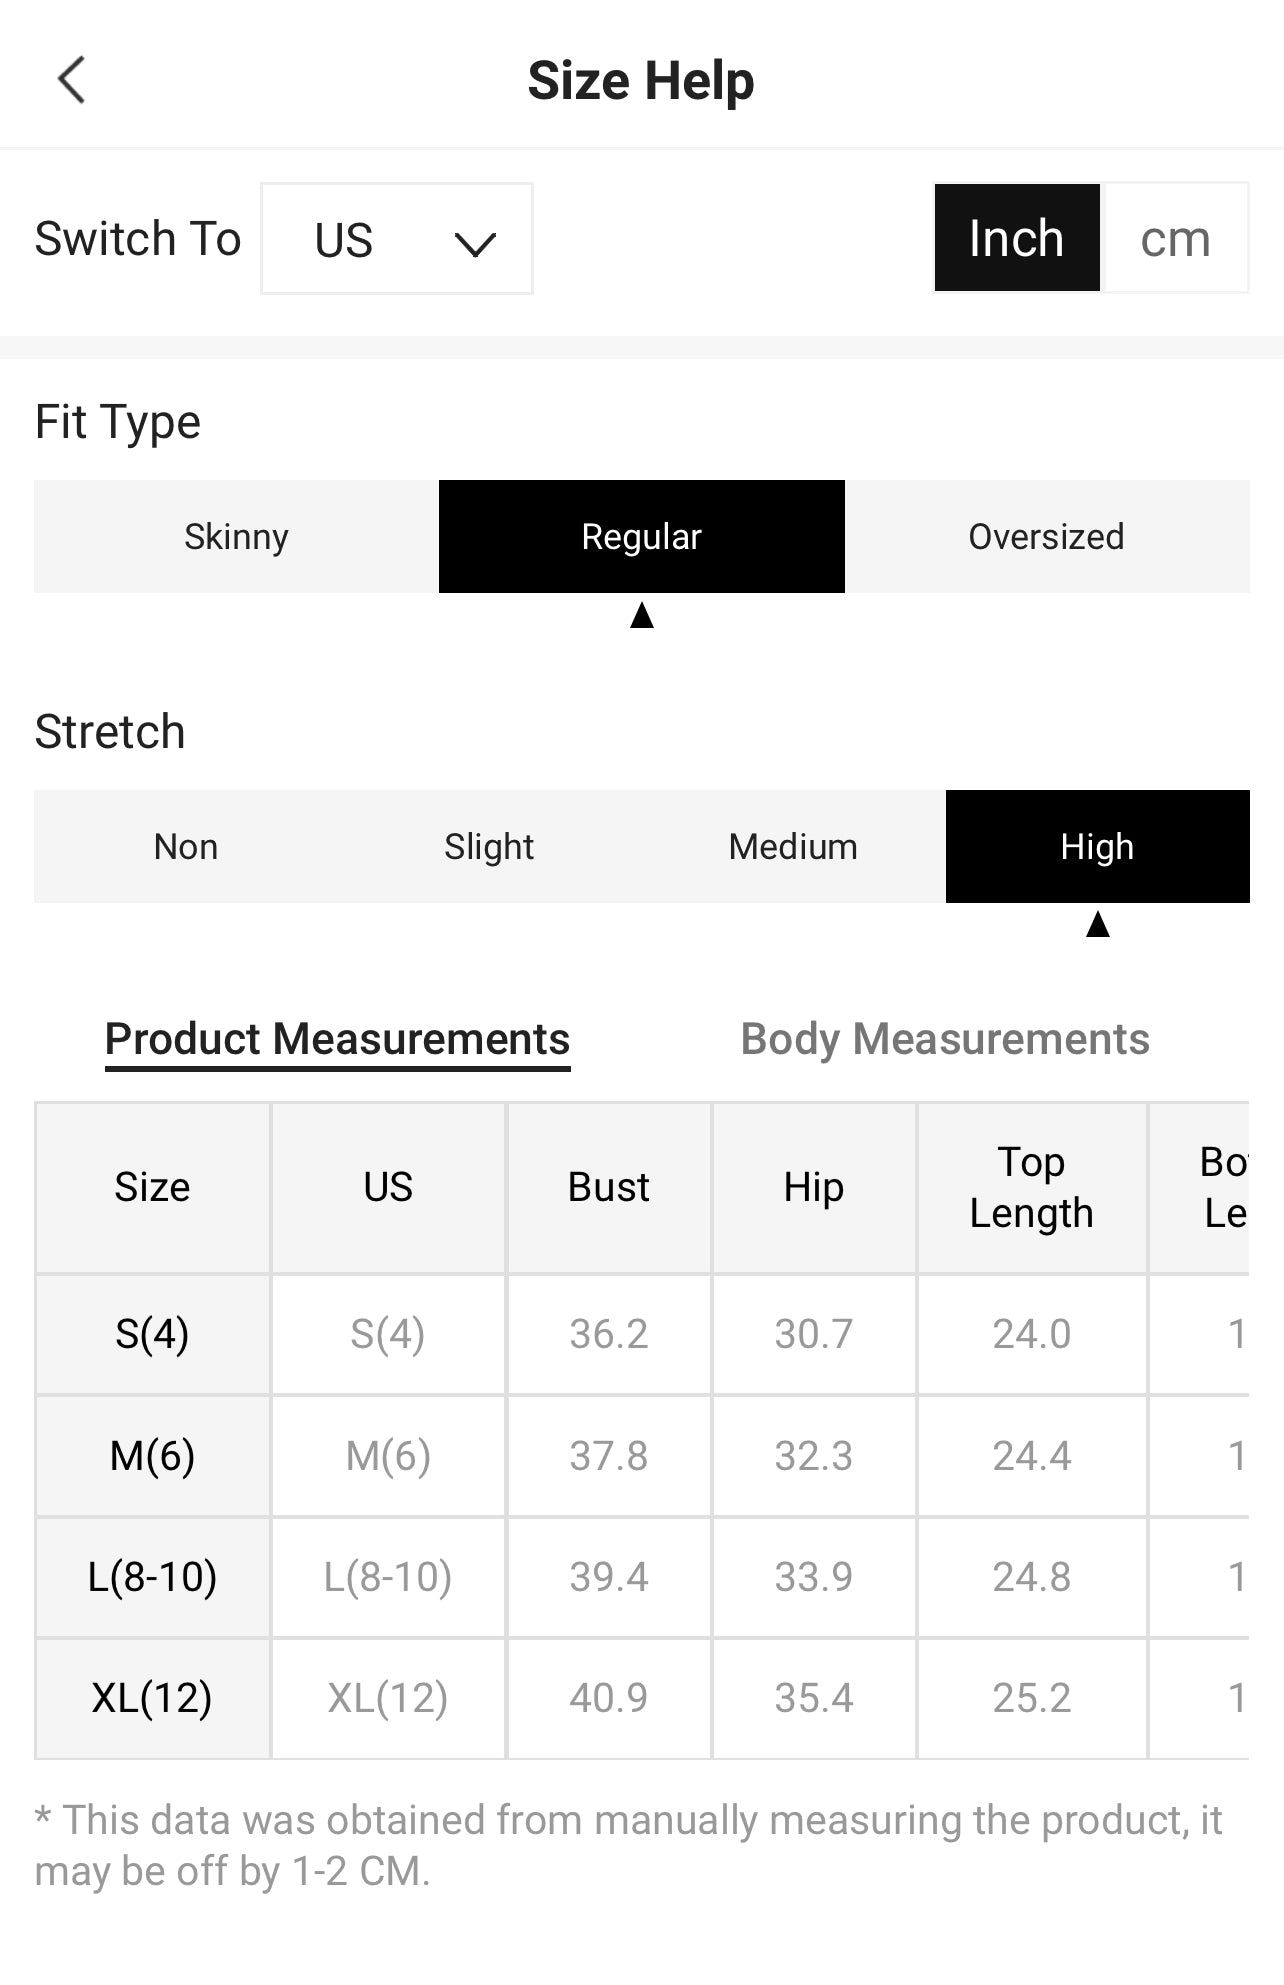Select the L(8-10) size row header
The width and height of the screenshot is (1284, 1985).
click(x=152, y=1577)
